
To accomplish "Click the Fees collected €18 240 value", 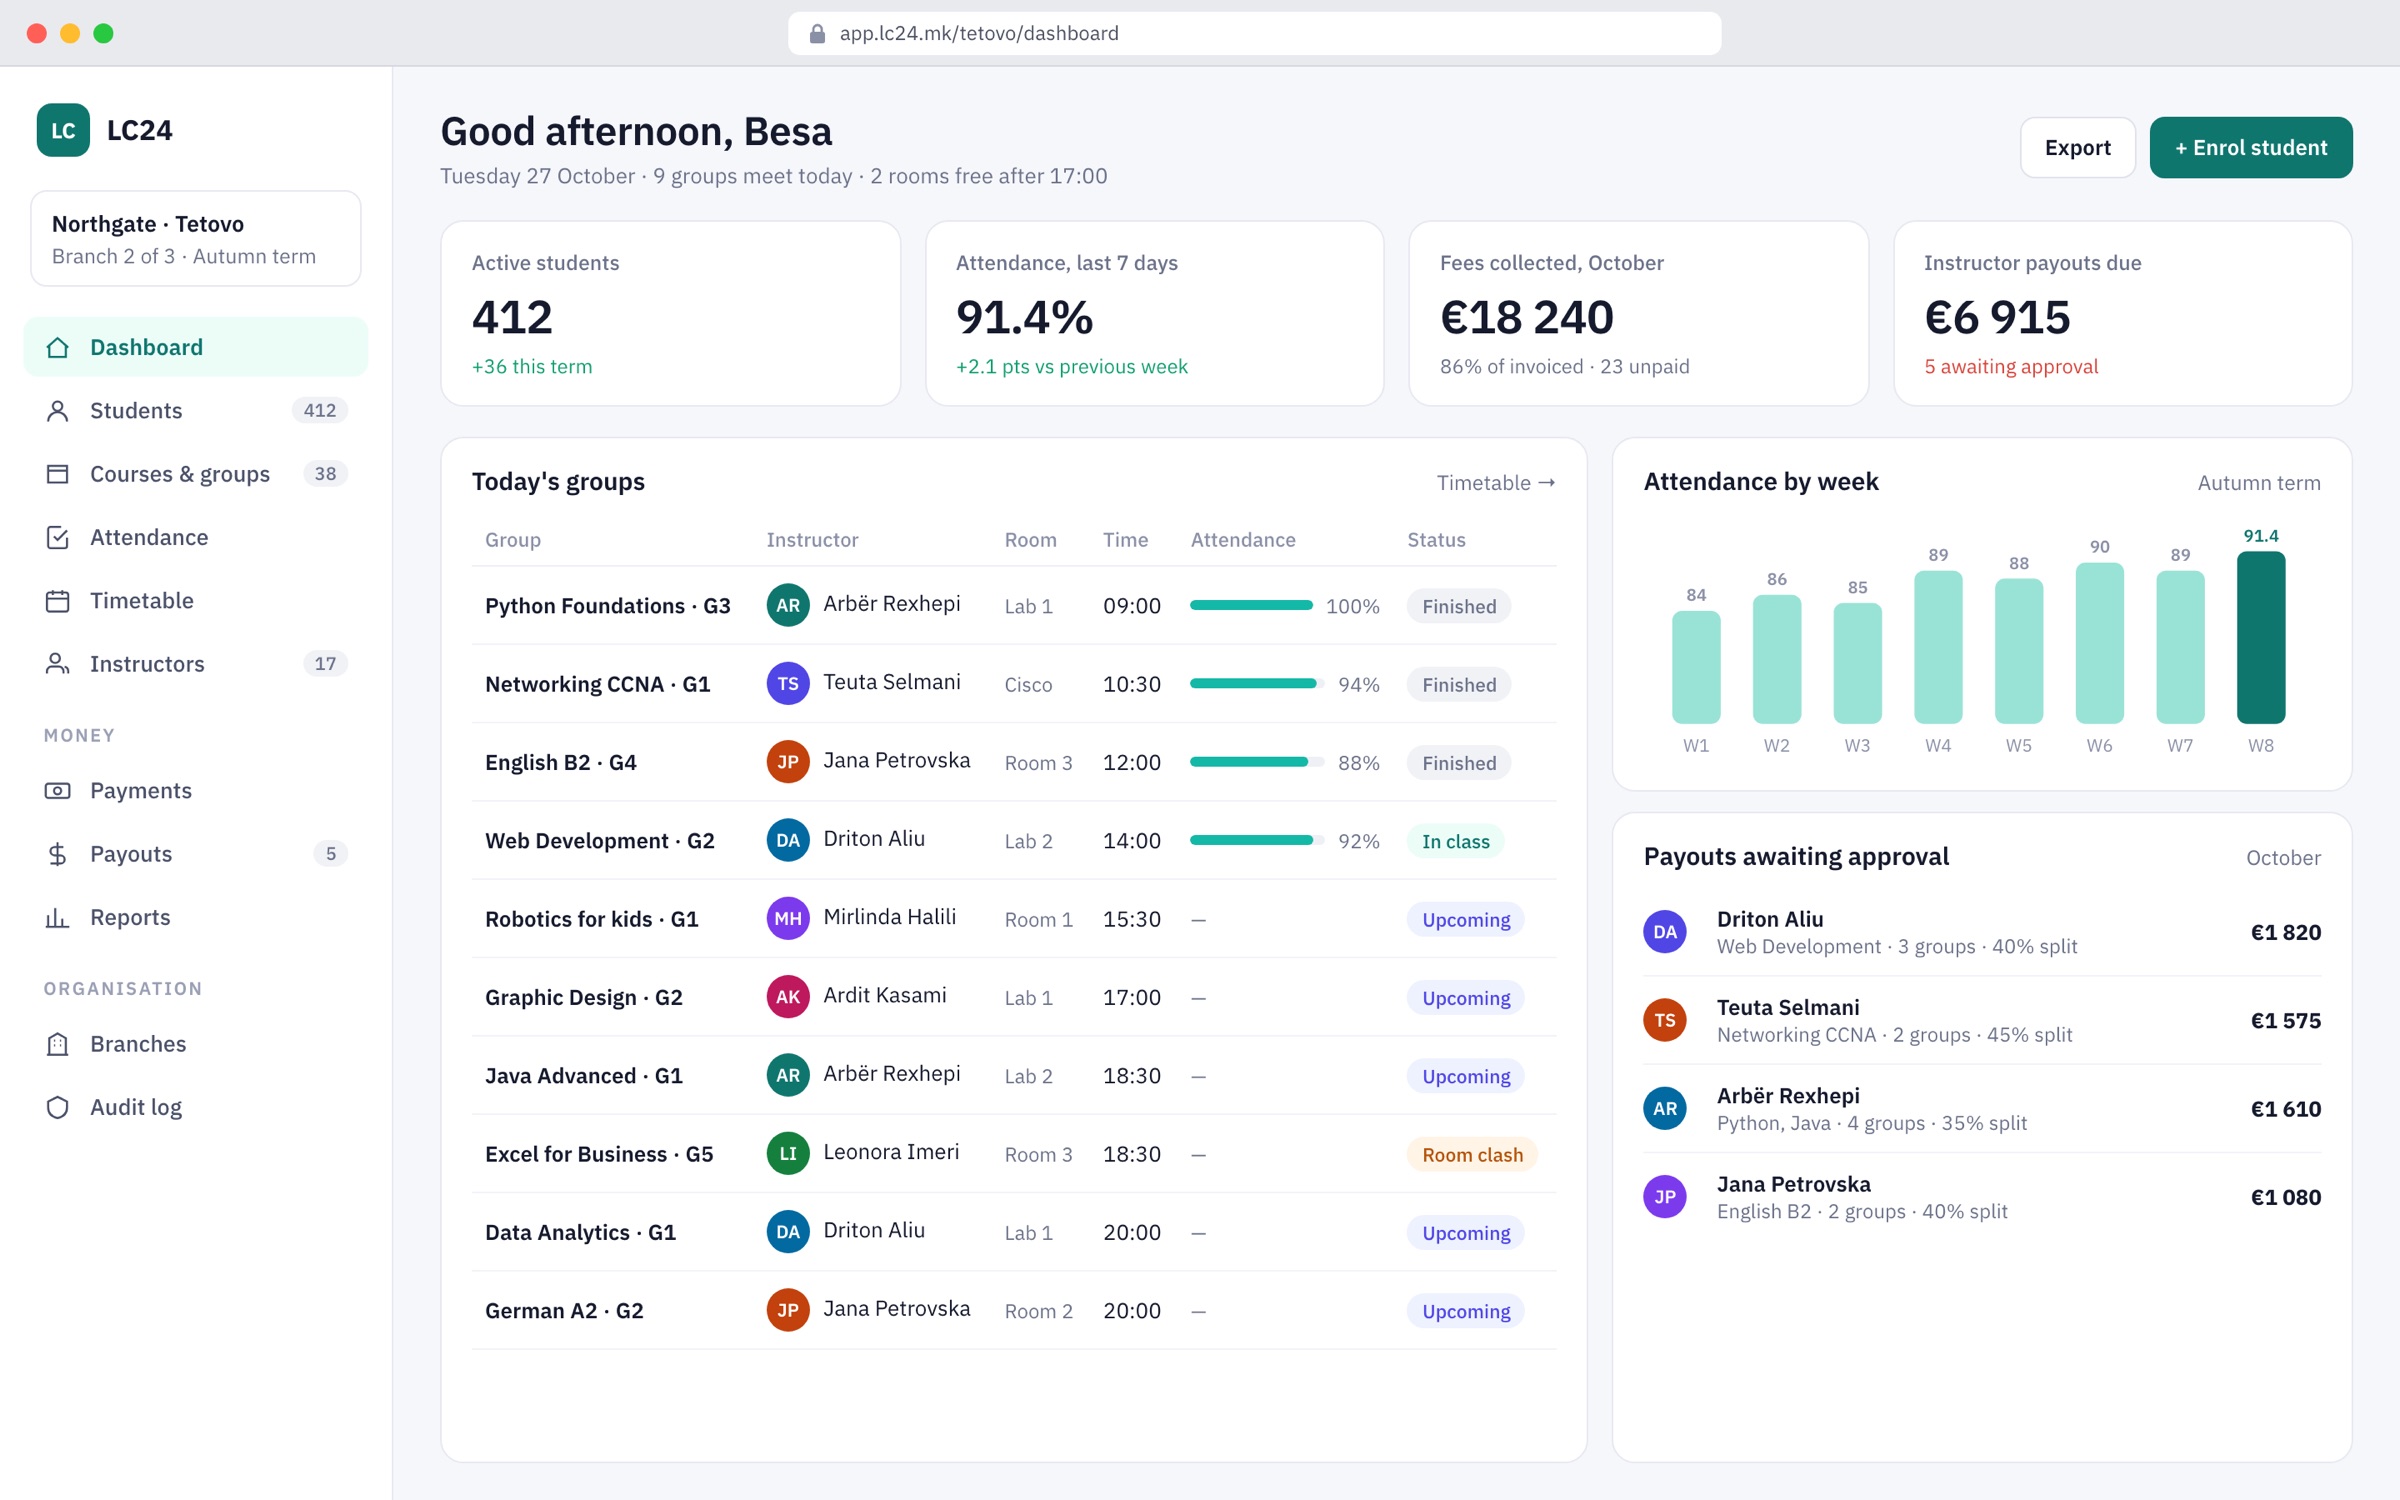I will pos(1527,317).
